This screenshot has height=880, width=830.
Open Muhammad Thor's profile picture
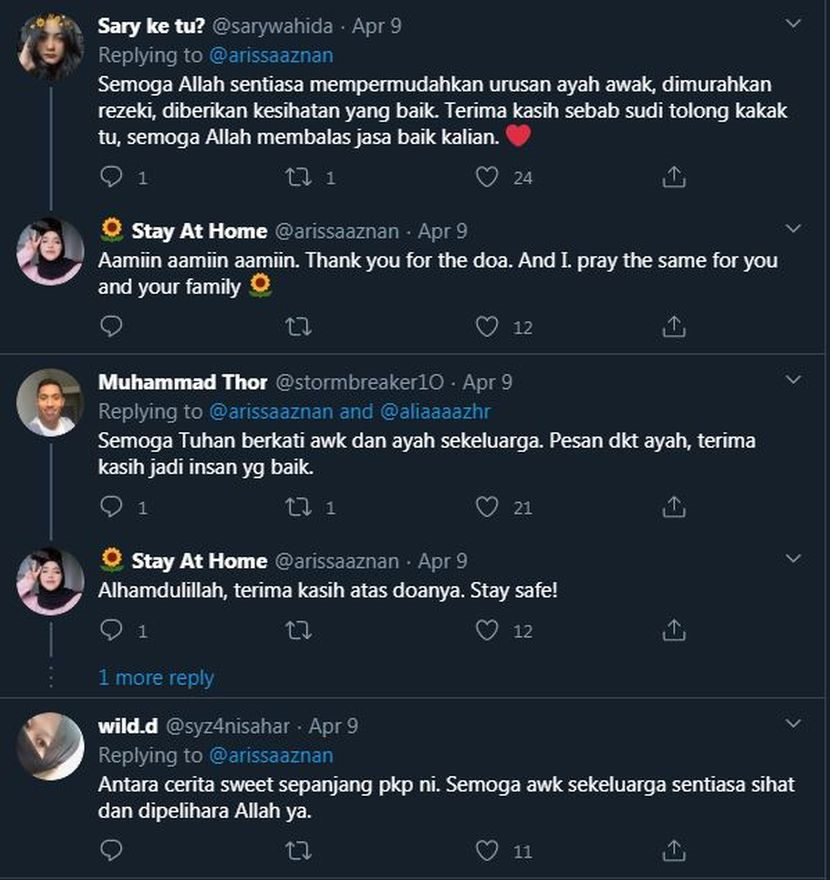pyautogui.click(x=49, y=402)
